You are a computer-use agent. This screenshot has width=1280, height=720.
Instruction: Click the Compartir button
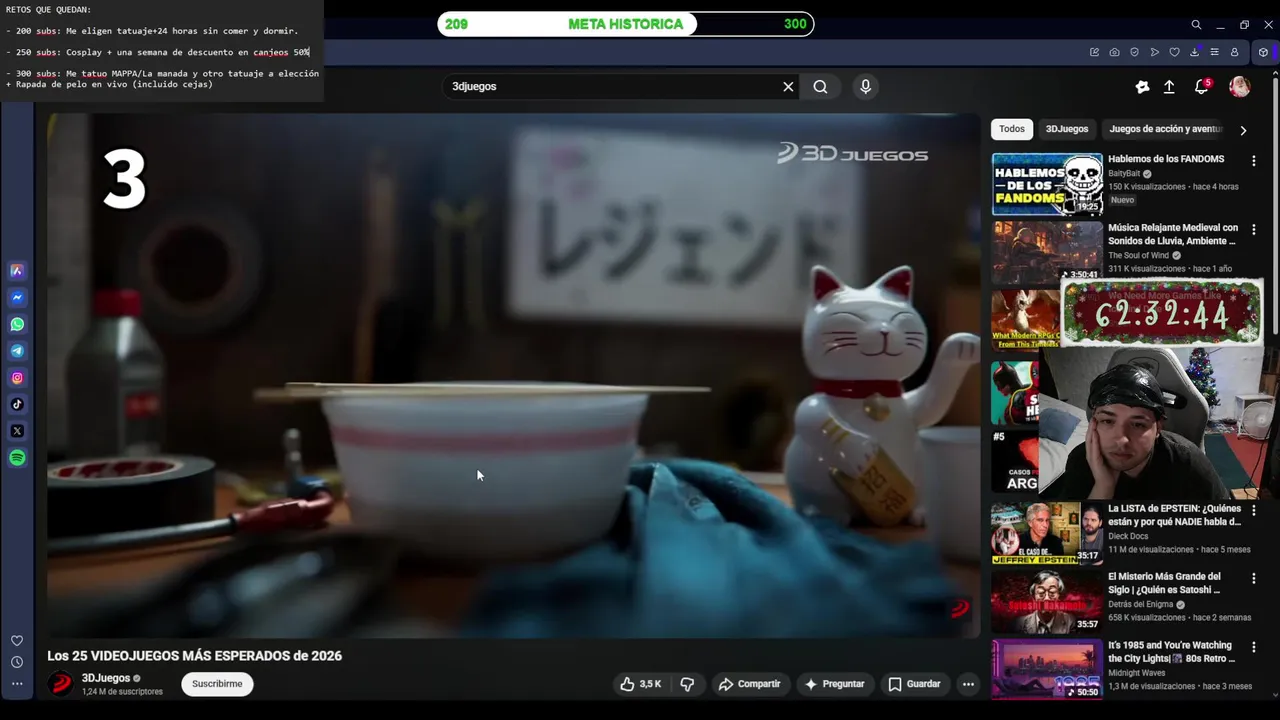(749, 684)
